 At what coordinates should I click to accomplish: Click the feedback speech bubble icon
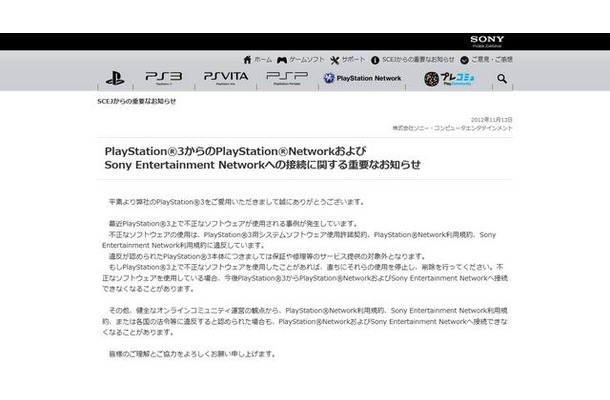pyautogui.click(x=465, y=60)
